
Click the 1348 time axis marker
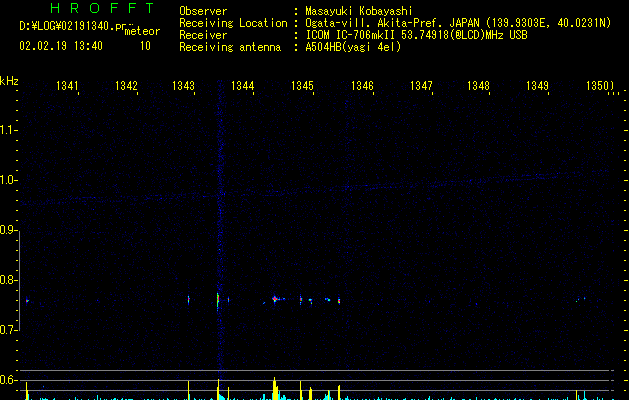[478, 85]
